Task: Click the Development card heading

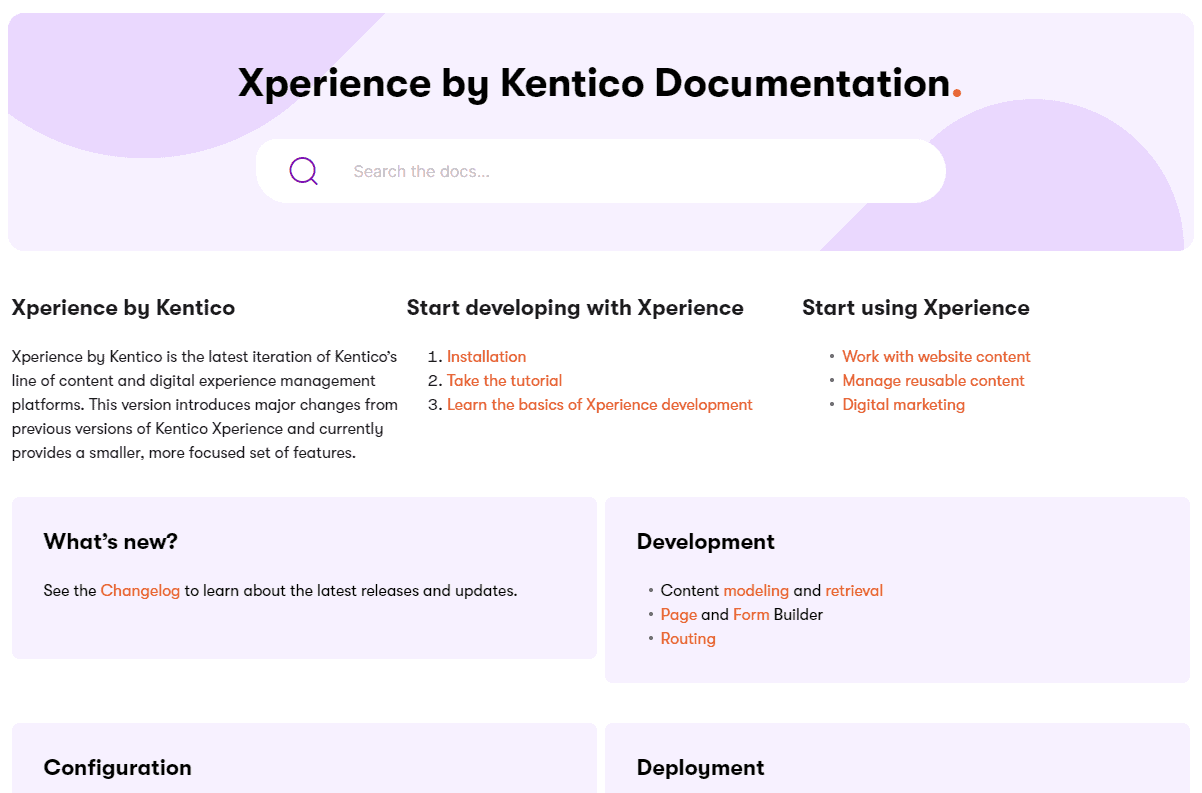Action: pos(706,541)
